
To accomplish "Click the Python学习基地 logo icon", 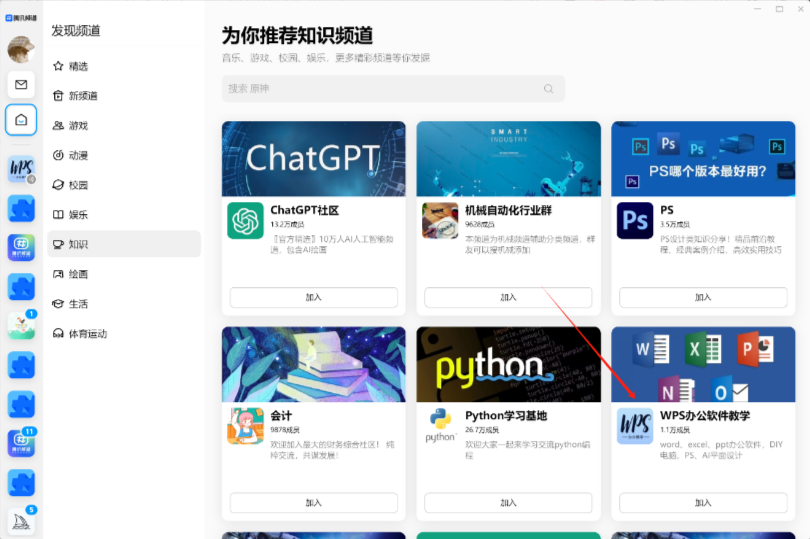I will tap(440, 426).
